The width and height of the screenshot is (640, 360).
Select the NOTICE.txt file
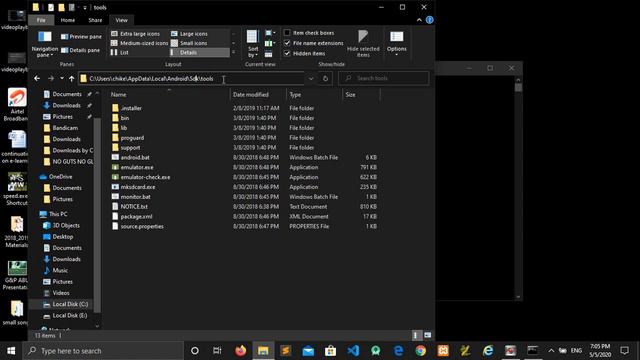[x=129, y=207]
